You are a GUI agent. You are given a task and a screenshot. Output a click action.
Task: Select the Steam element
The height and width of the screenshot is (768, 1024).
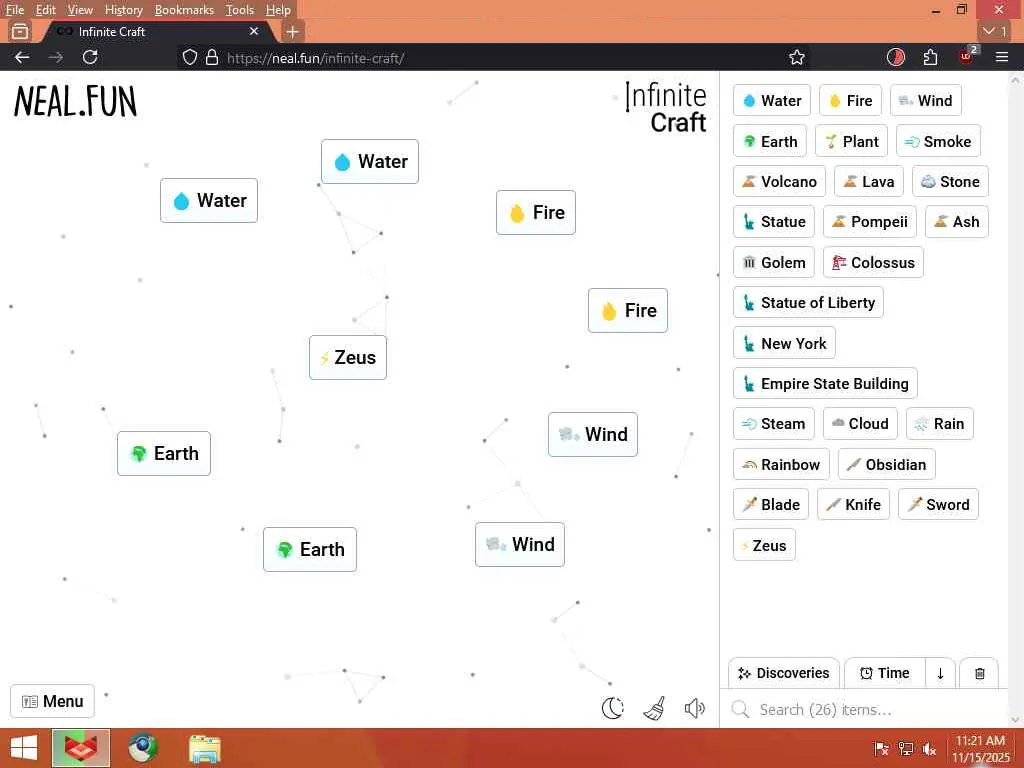774,424
